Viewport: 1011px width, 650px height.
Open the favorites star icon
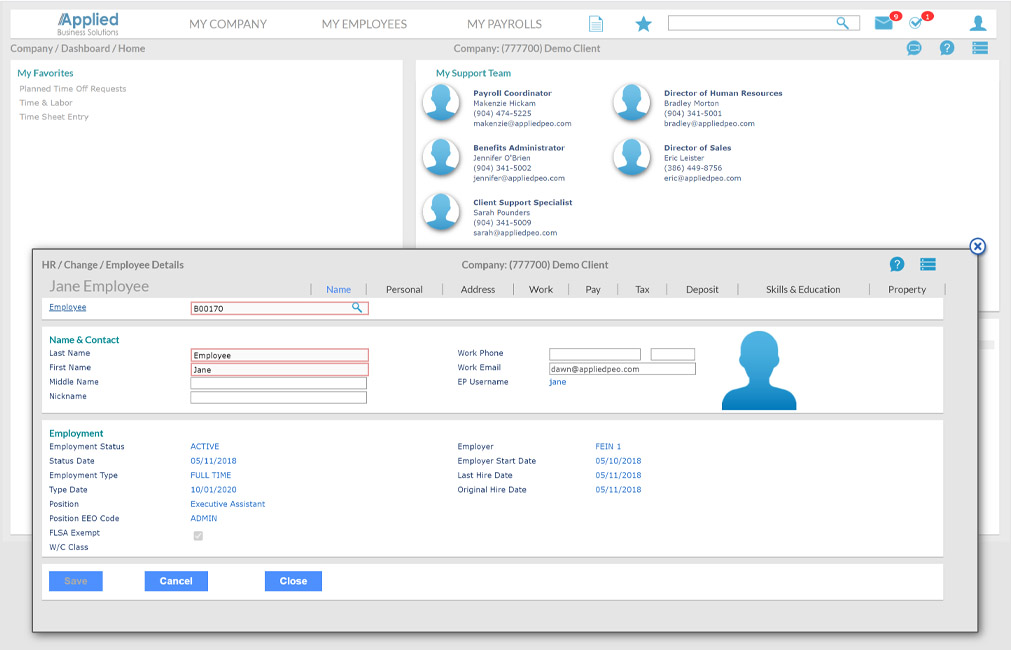tap(643, 22)
